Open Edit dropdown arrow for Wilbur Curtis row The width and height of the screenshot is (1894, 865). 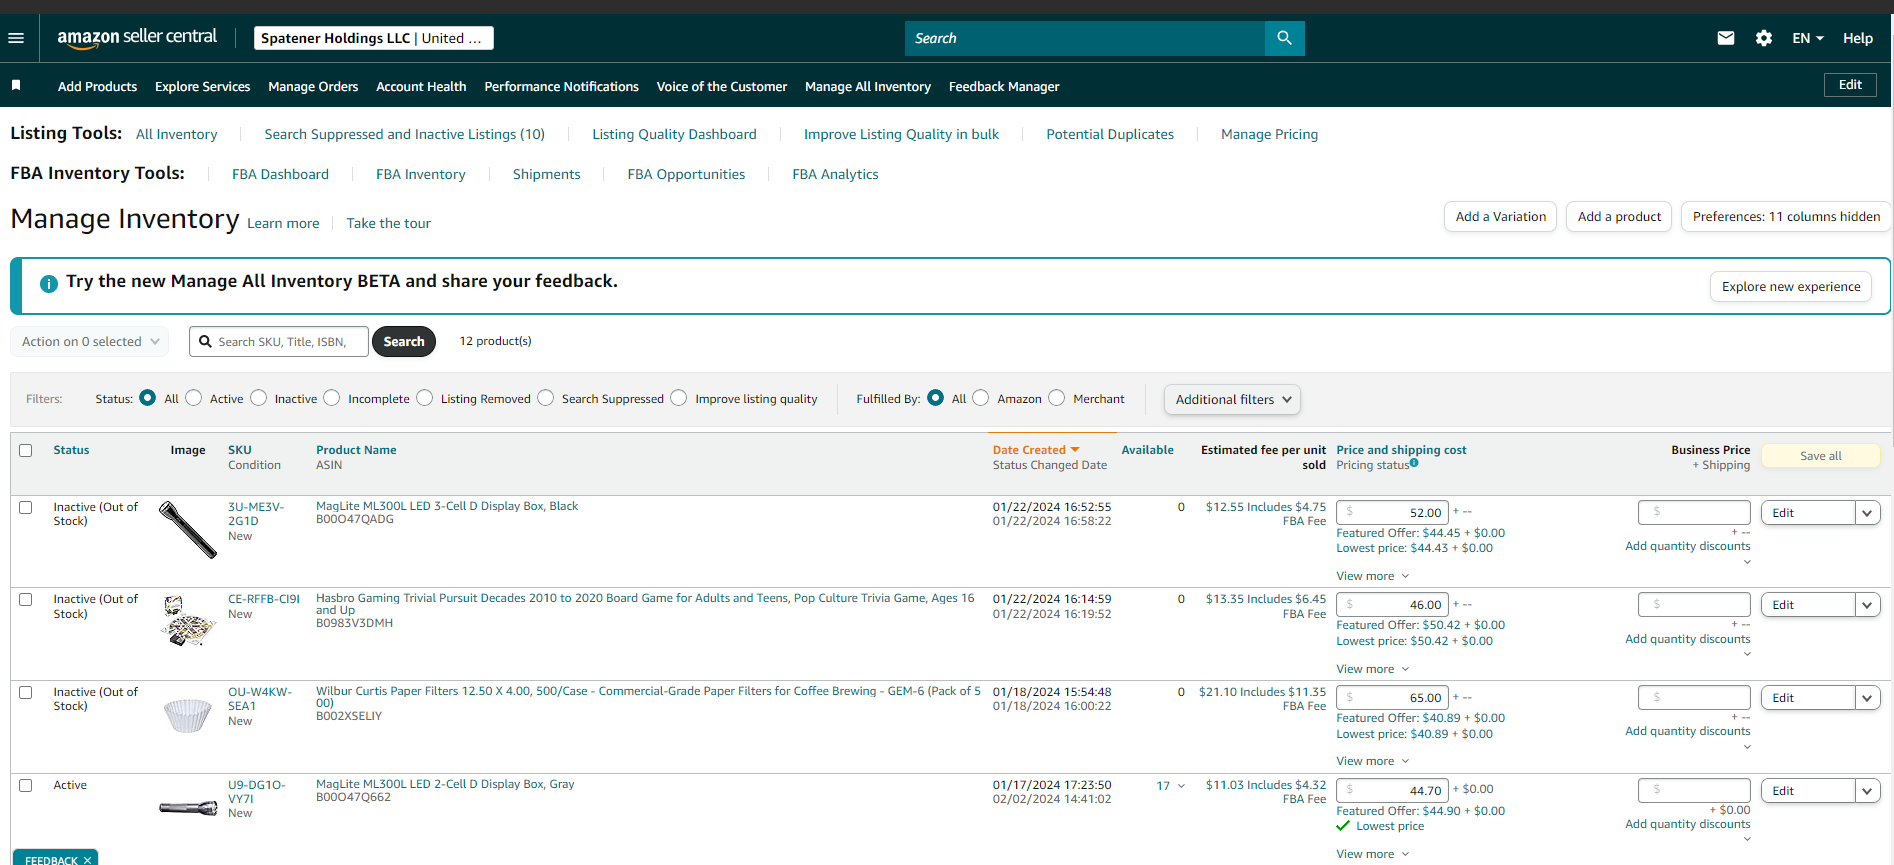click(x=1867, y=698)
